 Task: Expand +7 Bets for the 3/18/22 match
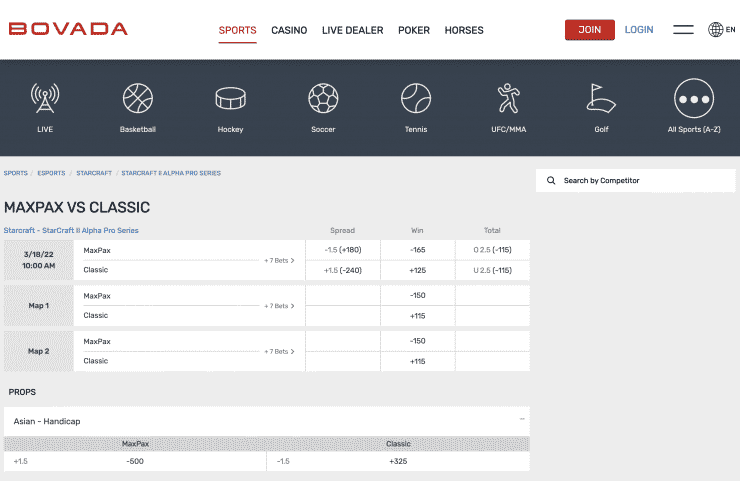pos(279,261)
